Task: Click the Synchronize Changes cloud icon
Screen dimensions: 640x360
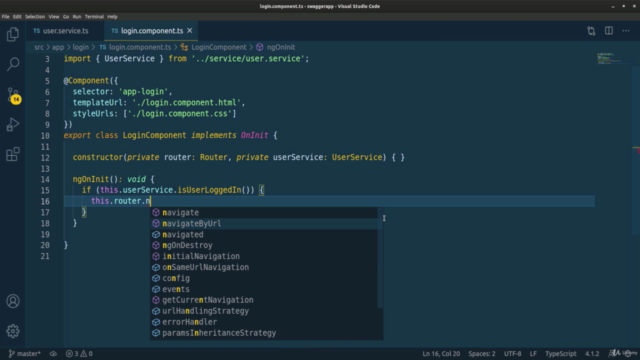Action: coord(53,353)
